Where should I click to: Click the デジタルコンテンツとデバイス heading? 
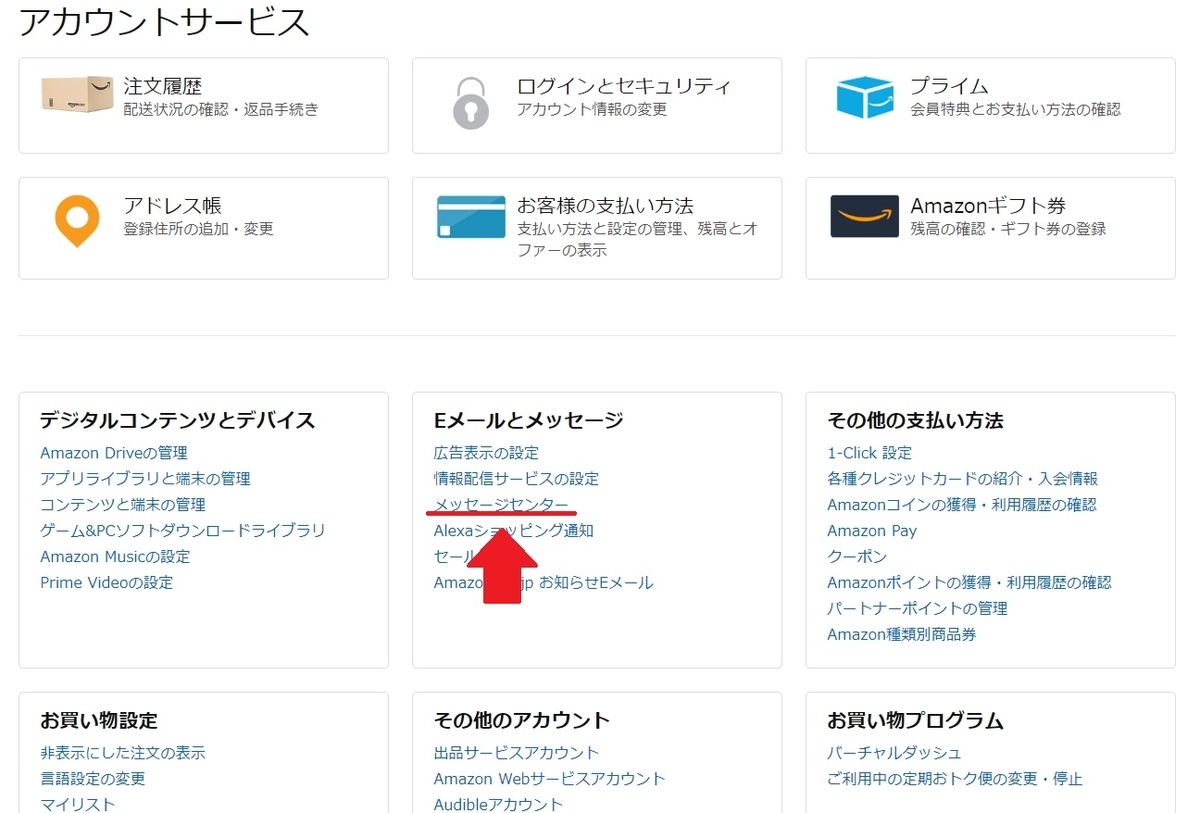pyautogui.click(x=178, y=420)
